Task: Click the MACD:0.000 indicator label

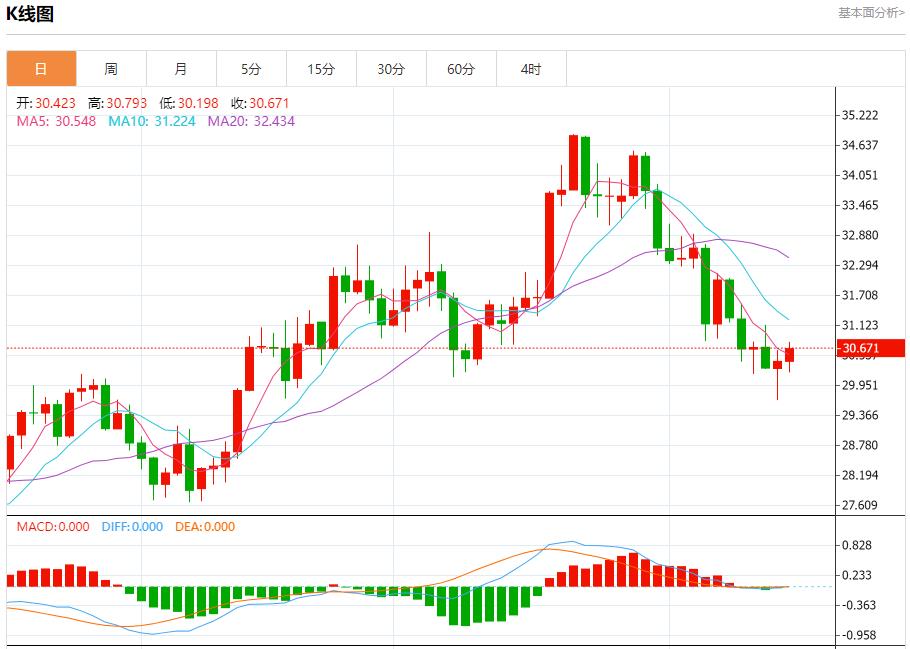Action: (x=52, y=527)
